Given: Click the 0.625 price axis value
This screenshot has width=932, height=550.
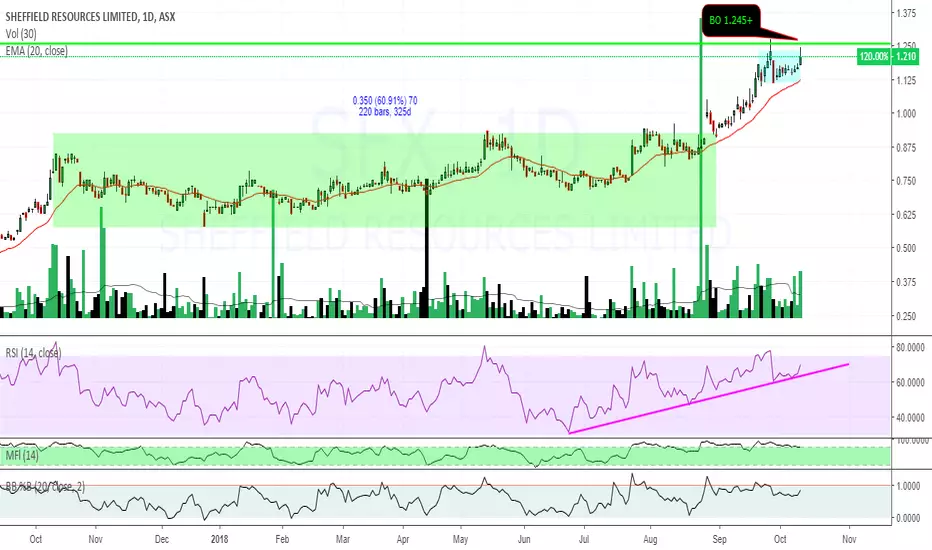Looking at the screenshot, I should 906,215.
